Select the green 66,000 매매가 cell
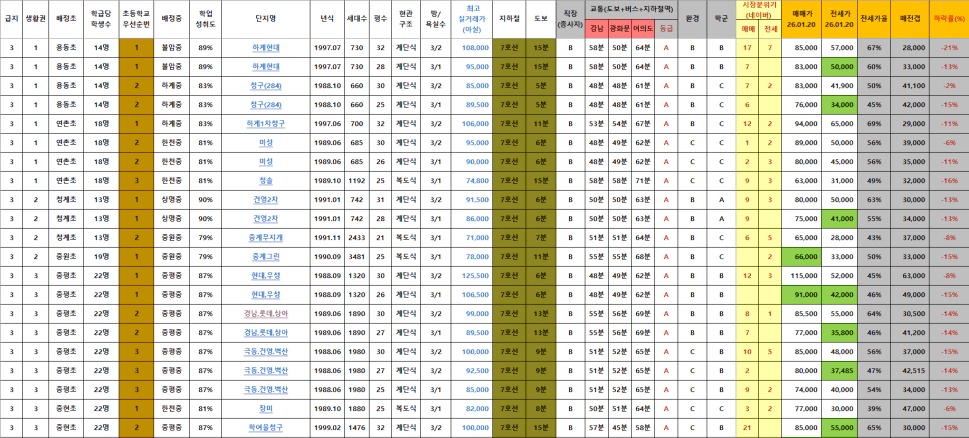The height and width of the screenshot is (438, 969). tap(802, 257)
